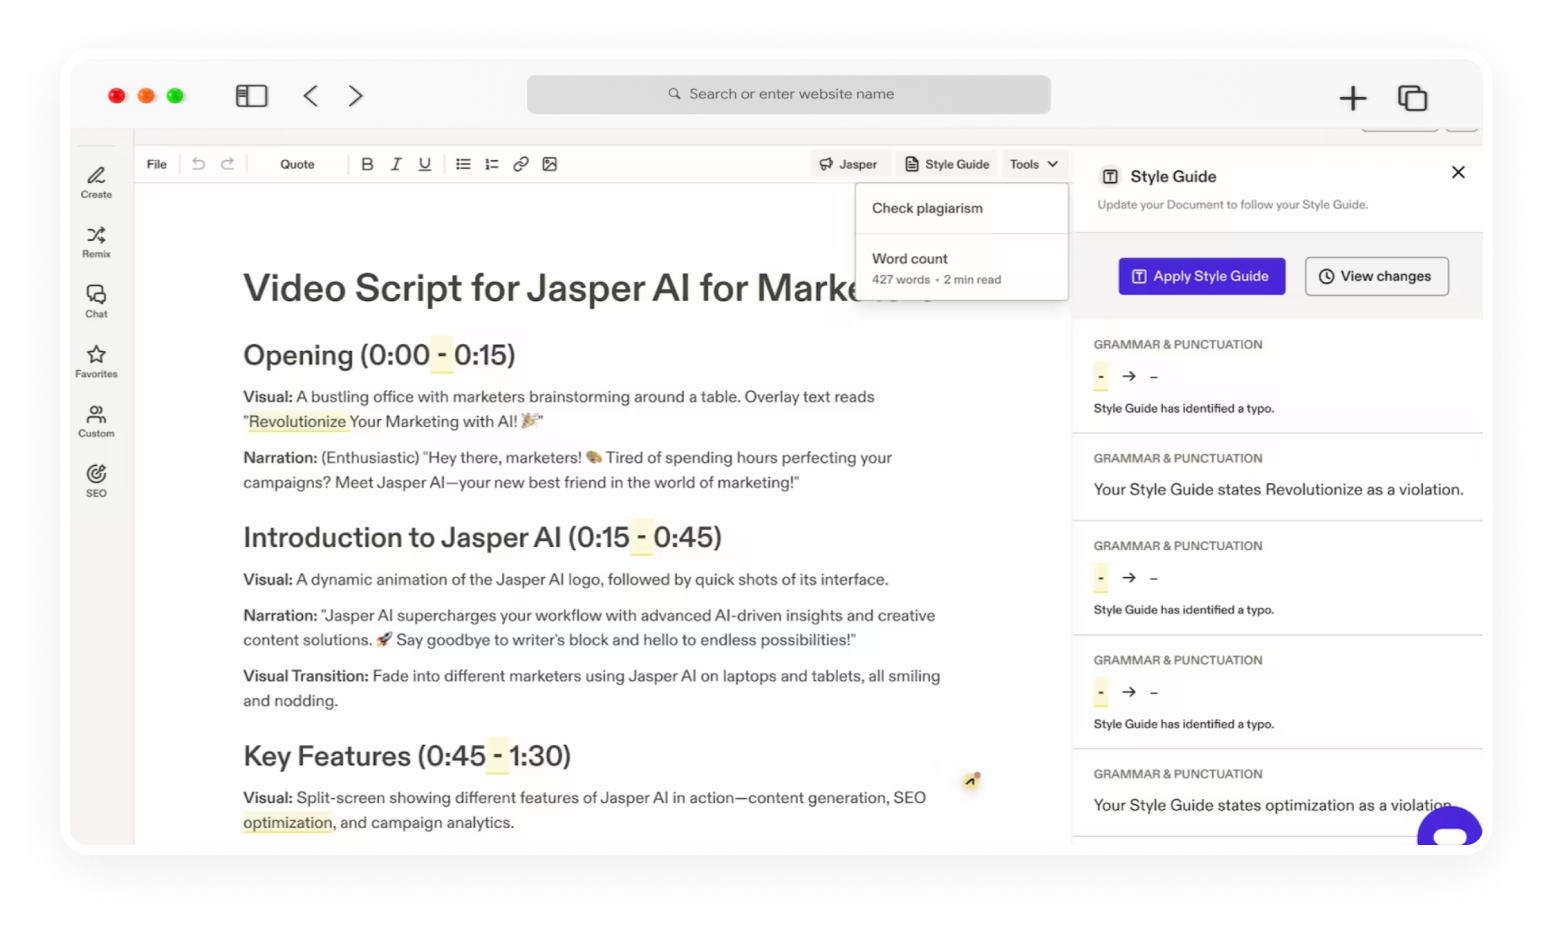Image resolution: width=1553 pixels, height=926 pixels.
Task: Toggle italic formatting
Action: pyautogui.click(x=396, y=164)
